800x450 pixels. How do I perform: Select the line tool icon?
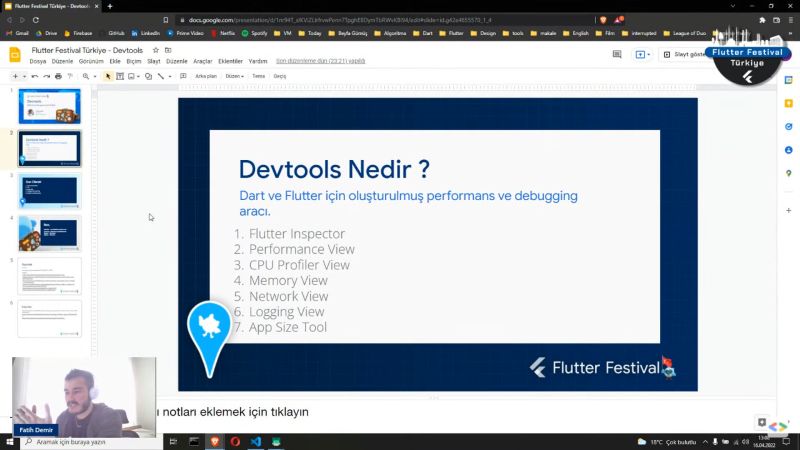161,76
